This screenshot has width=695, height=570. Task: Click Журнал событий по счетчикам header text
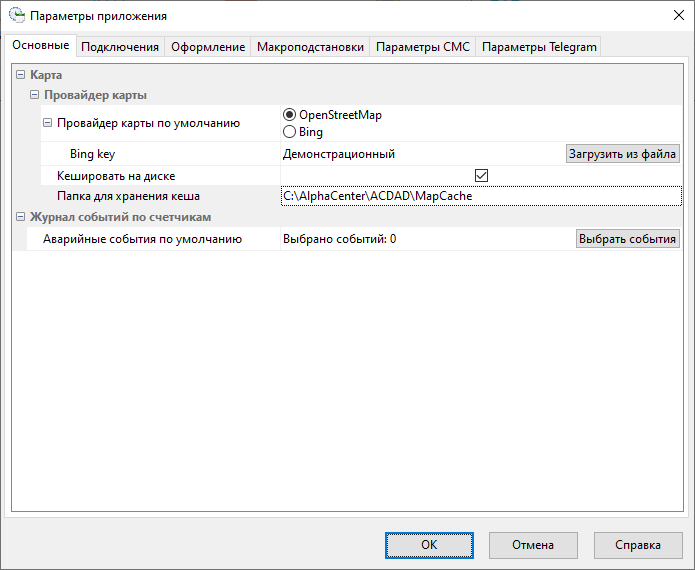pyautogui.click(x=121, y=217)
